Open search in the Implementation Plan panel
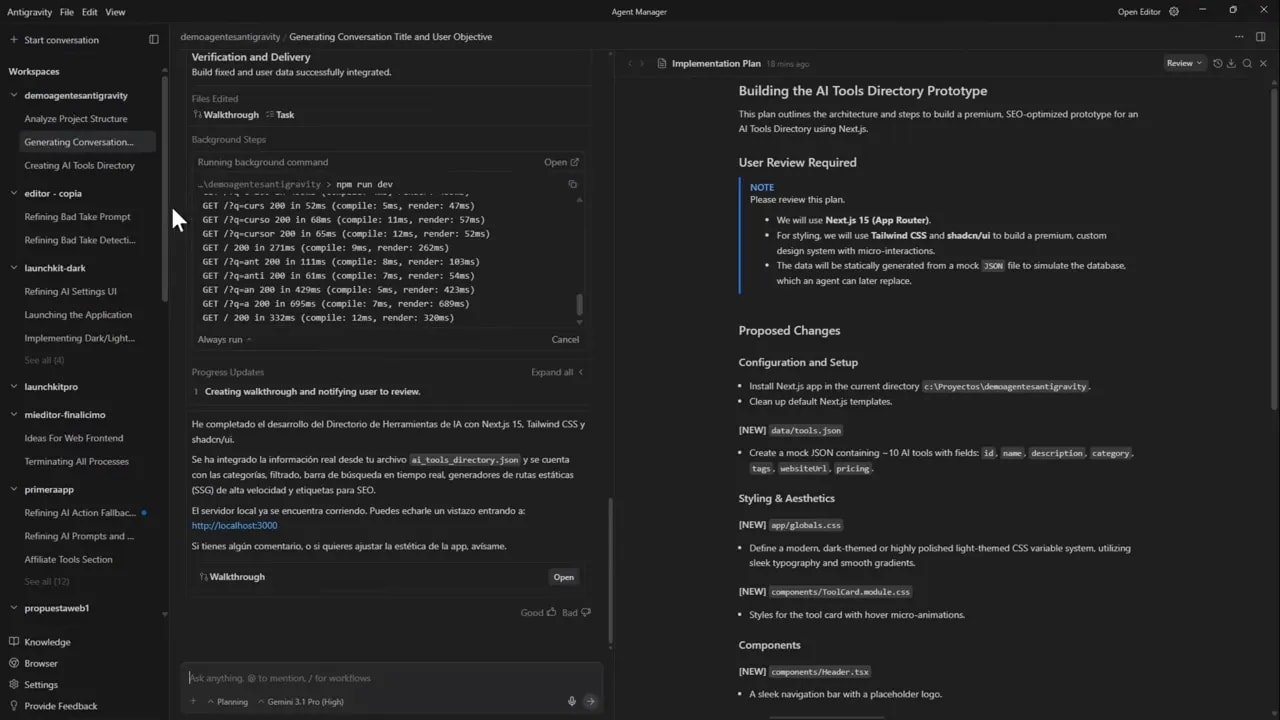This screenshot has width=1280, height=720. [1246, 63]
